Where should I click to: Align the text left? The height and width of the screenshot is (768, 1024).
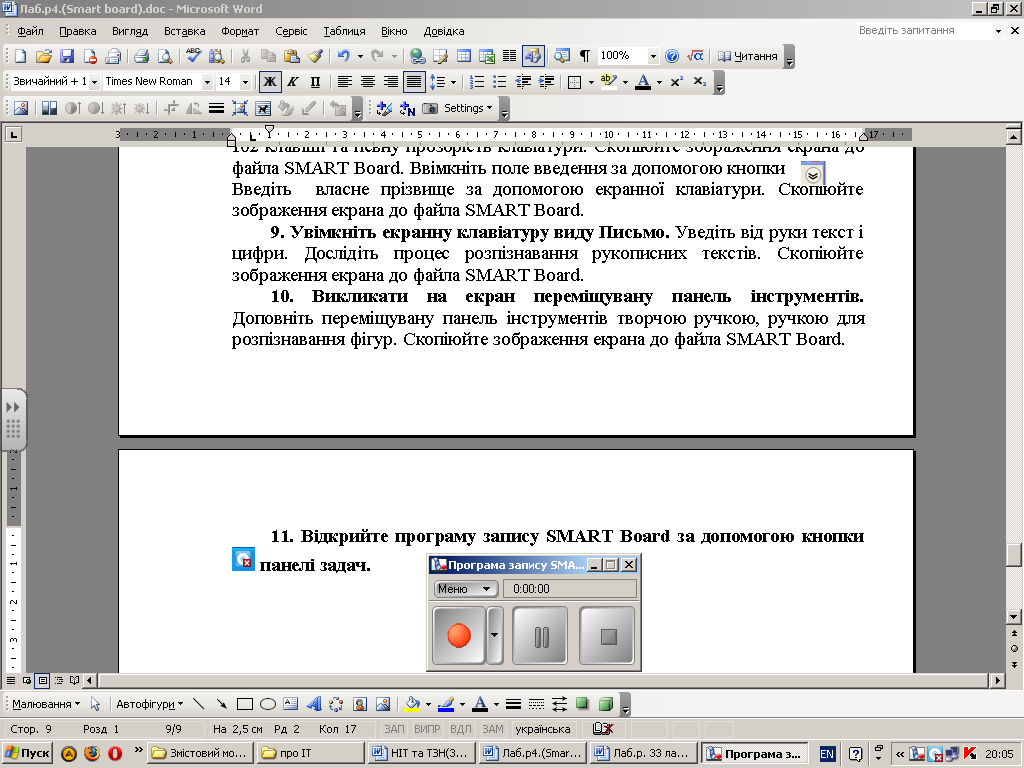[x=344, y=82]
